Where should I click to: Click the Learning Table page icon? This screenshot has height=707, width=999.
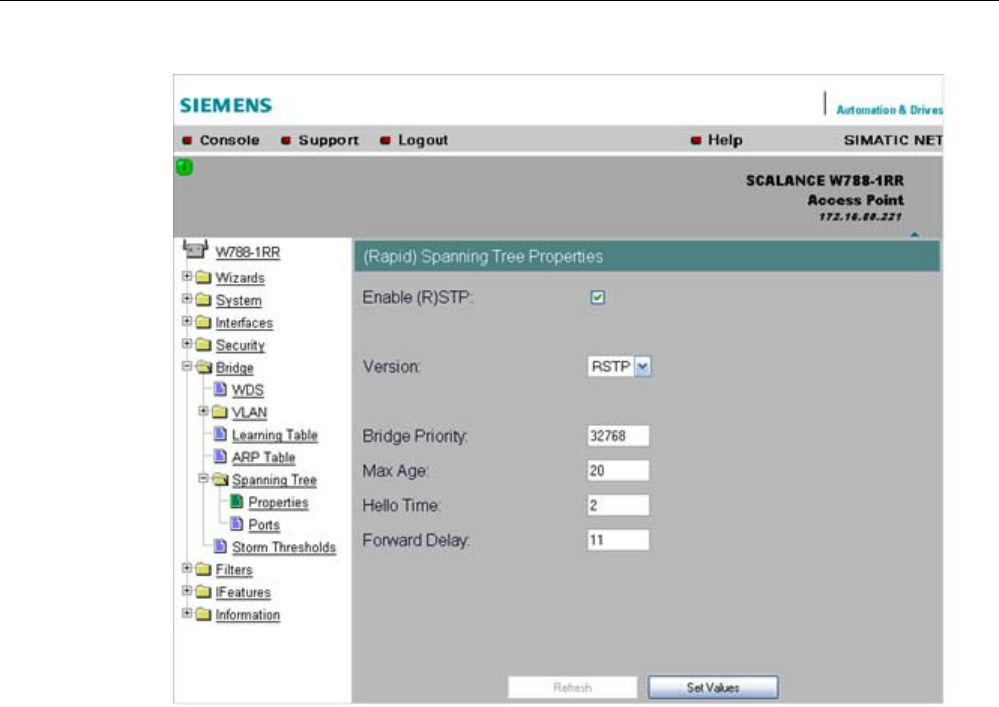pos(220,434)
